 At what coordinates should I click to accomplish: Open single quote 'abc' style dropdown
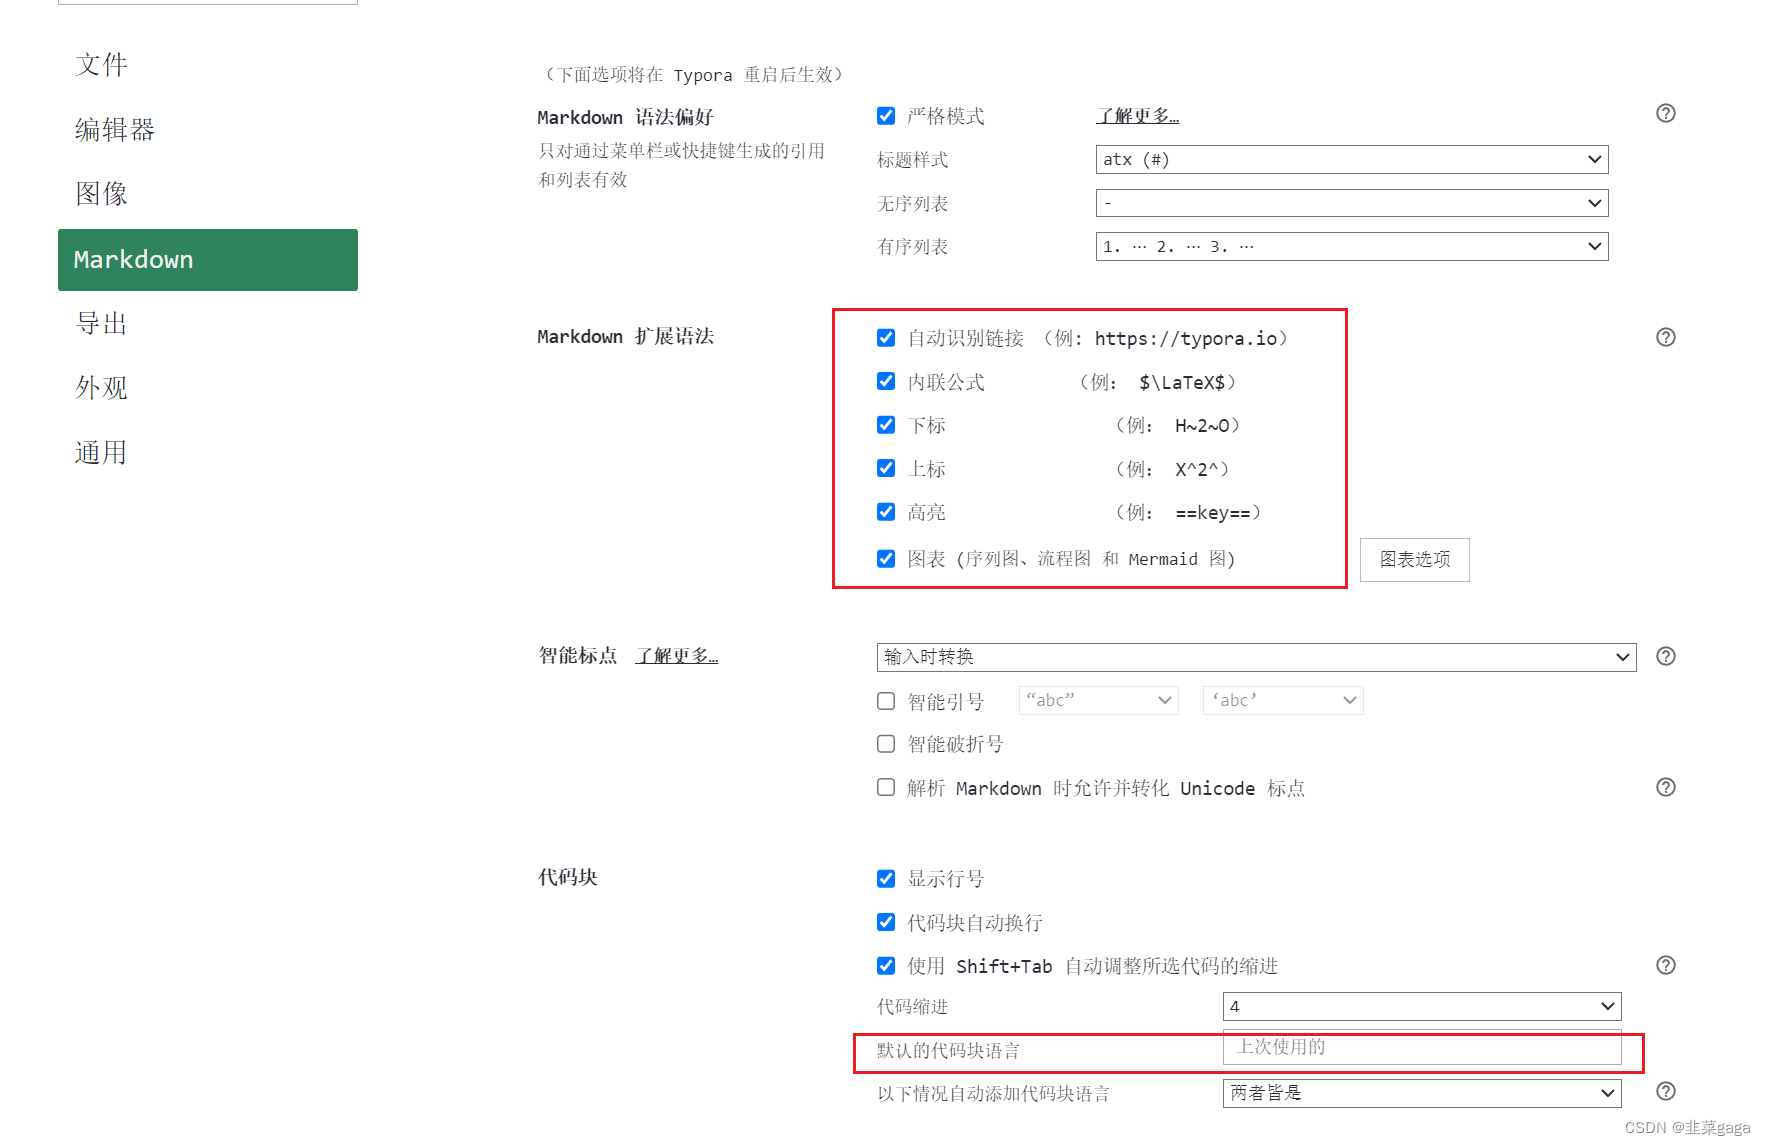[1283, 700]
